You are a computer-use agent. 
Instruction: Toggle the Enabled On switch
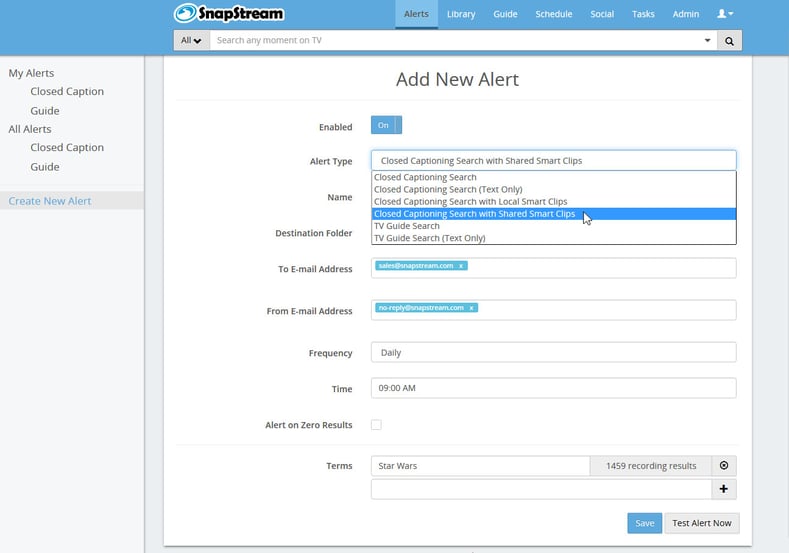386,125
